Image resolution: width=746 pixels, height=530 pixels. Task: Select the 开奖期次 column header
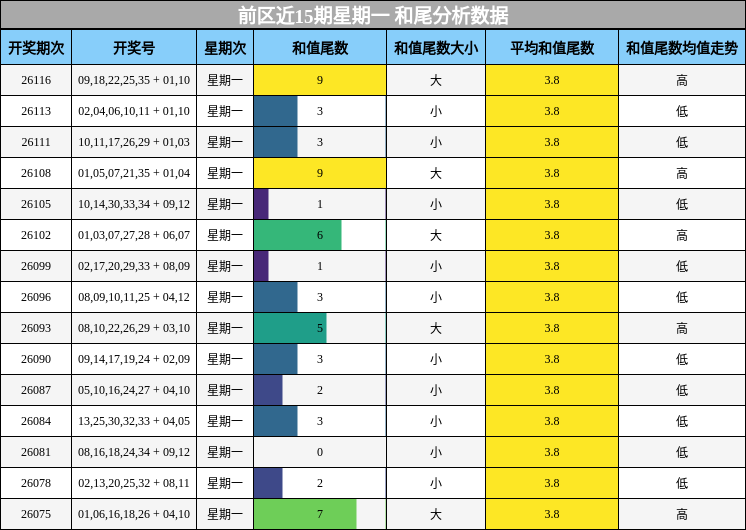click(36, 48)
